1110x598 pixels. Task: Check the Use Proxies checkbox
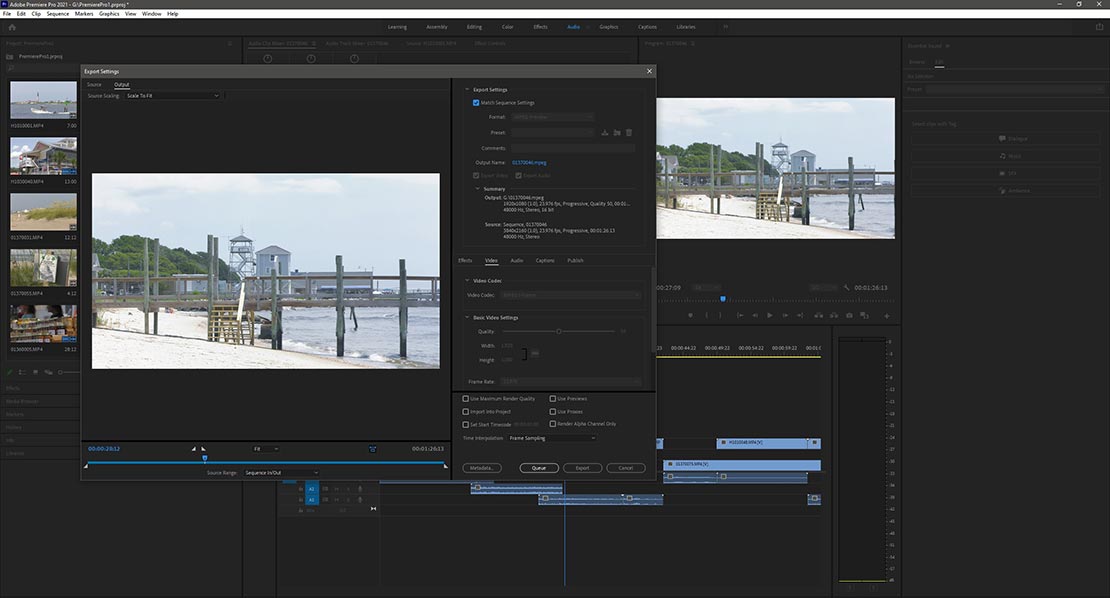tap(553, 411)
